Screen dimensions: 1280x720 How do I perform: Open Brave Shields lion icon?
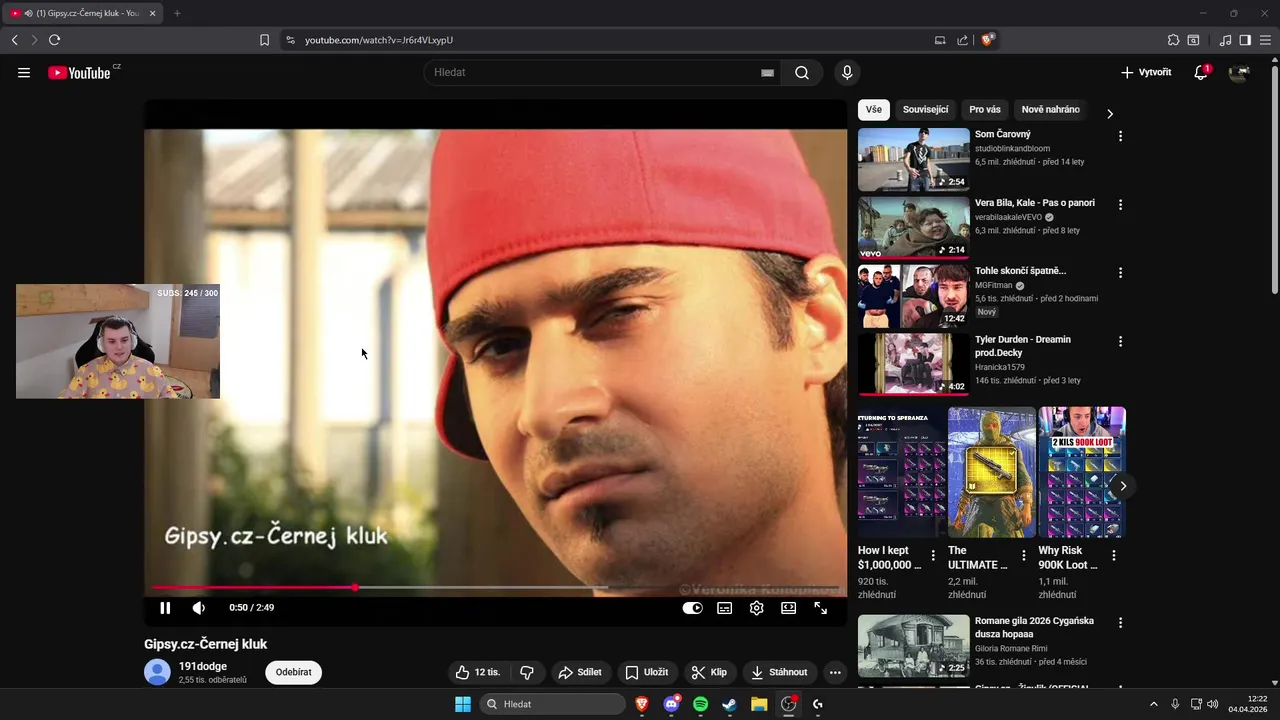[987, 40]
